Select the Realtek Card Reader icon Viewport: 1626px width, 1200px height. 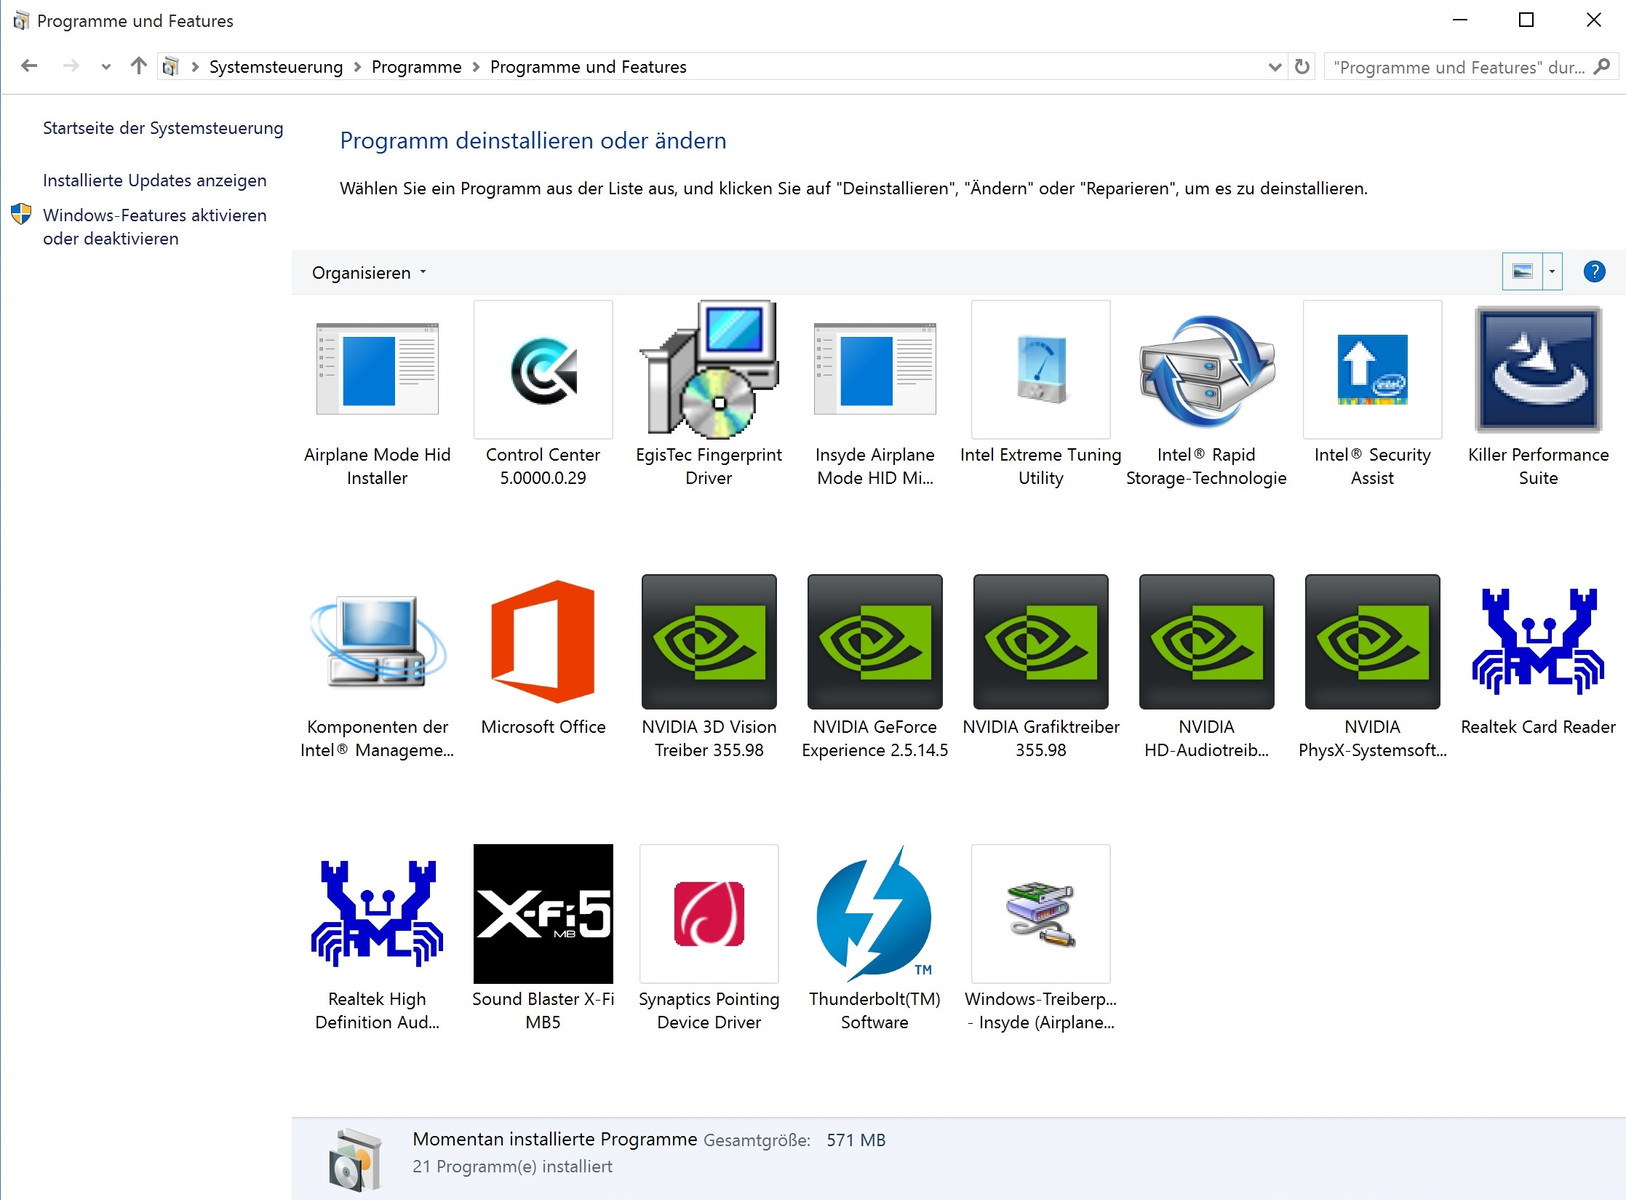pos(1539,642)
